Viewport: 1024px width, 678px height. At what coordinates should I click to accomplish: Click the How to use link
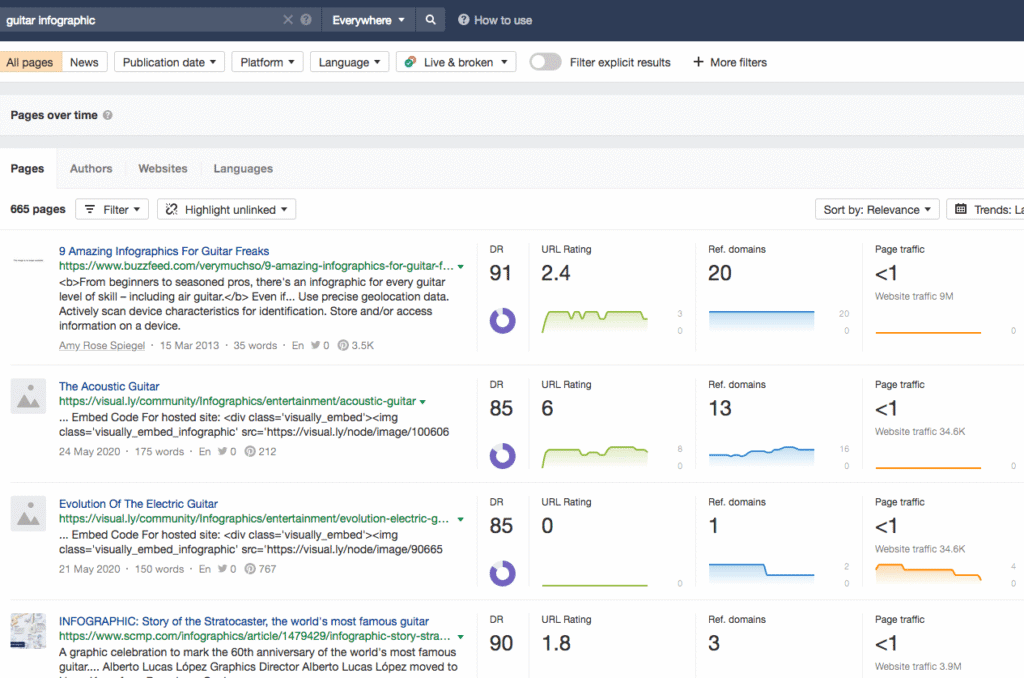click(495, 20)
